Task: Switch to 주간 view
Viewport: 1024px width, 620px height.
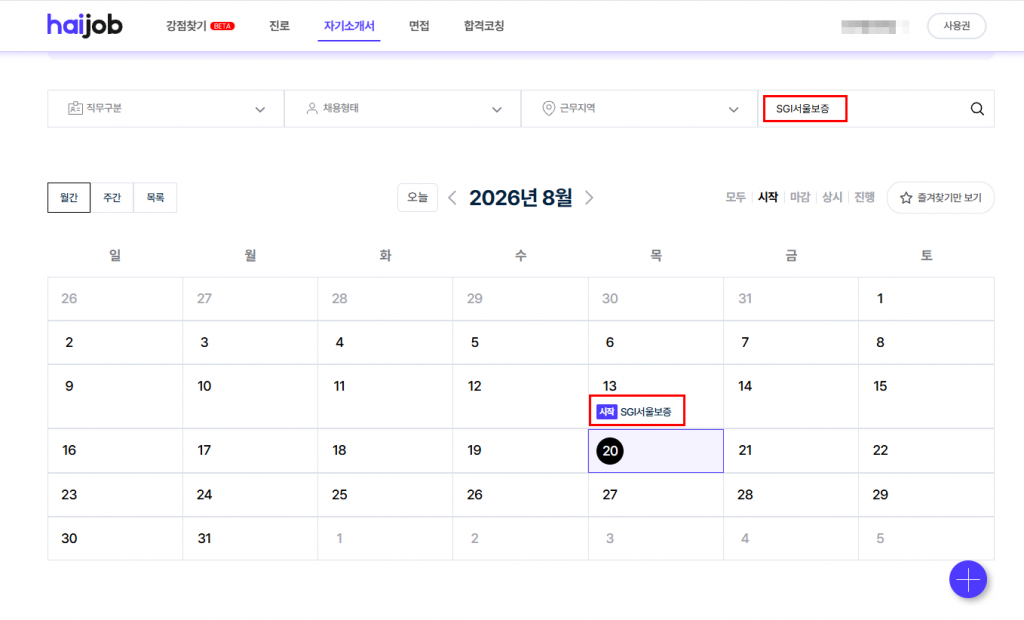Action: pyautogui.click(x=112, y=197)
